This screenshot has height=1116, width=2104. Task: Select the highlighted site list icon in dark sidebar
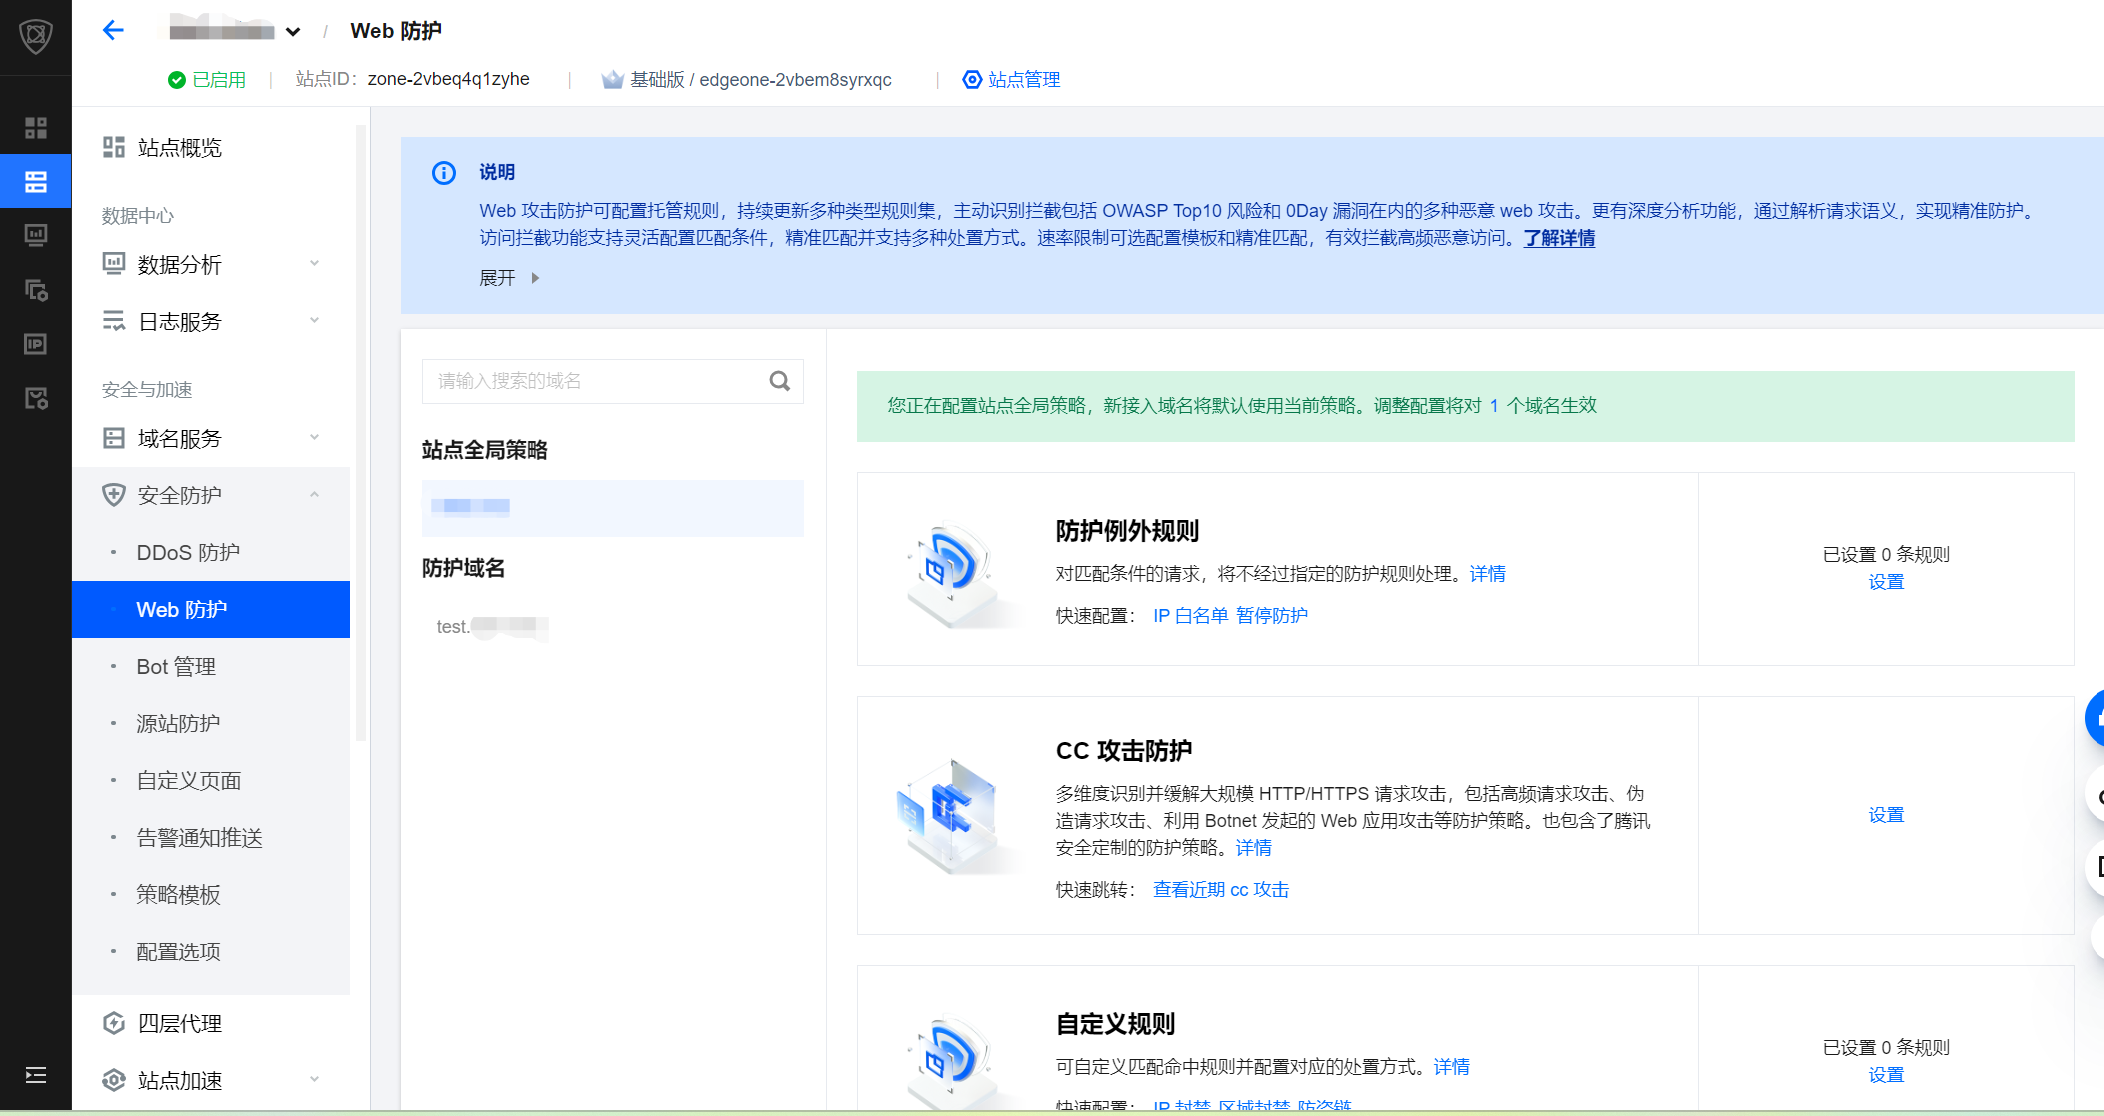(36, 181)
